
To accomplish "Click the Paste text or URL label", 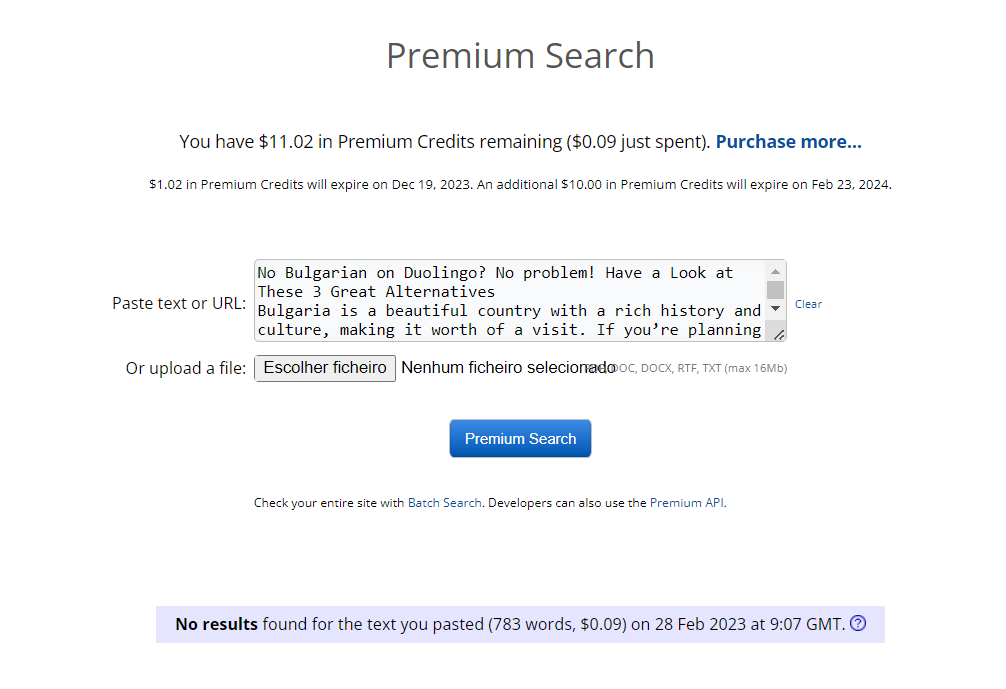I will (179, 303).
